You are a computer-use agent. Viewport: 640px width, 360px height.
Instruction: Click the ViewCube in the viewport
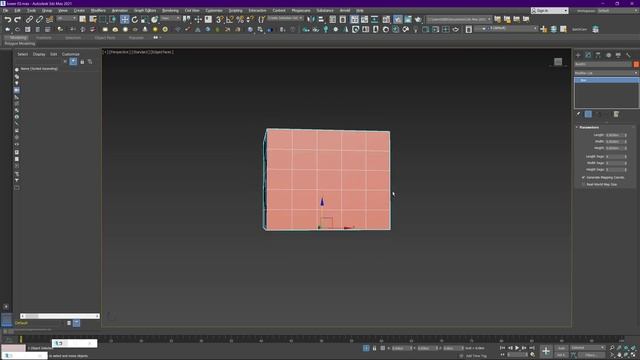(x=558, y=62)
